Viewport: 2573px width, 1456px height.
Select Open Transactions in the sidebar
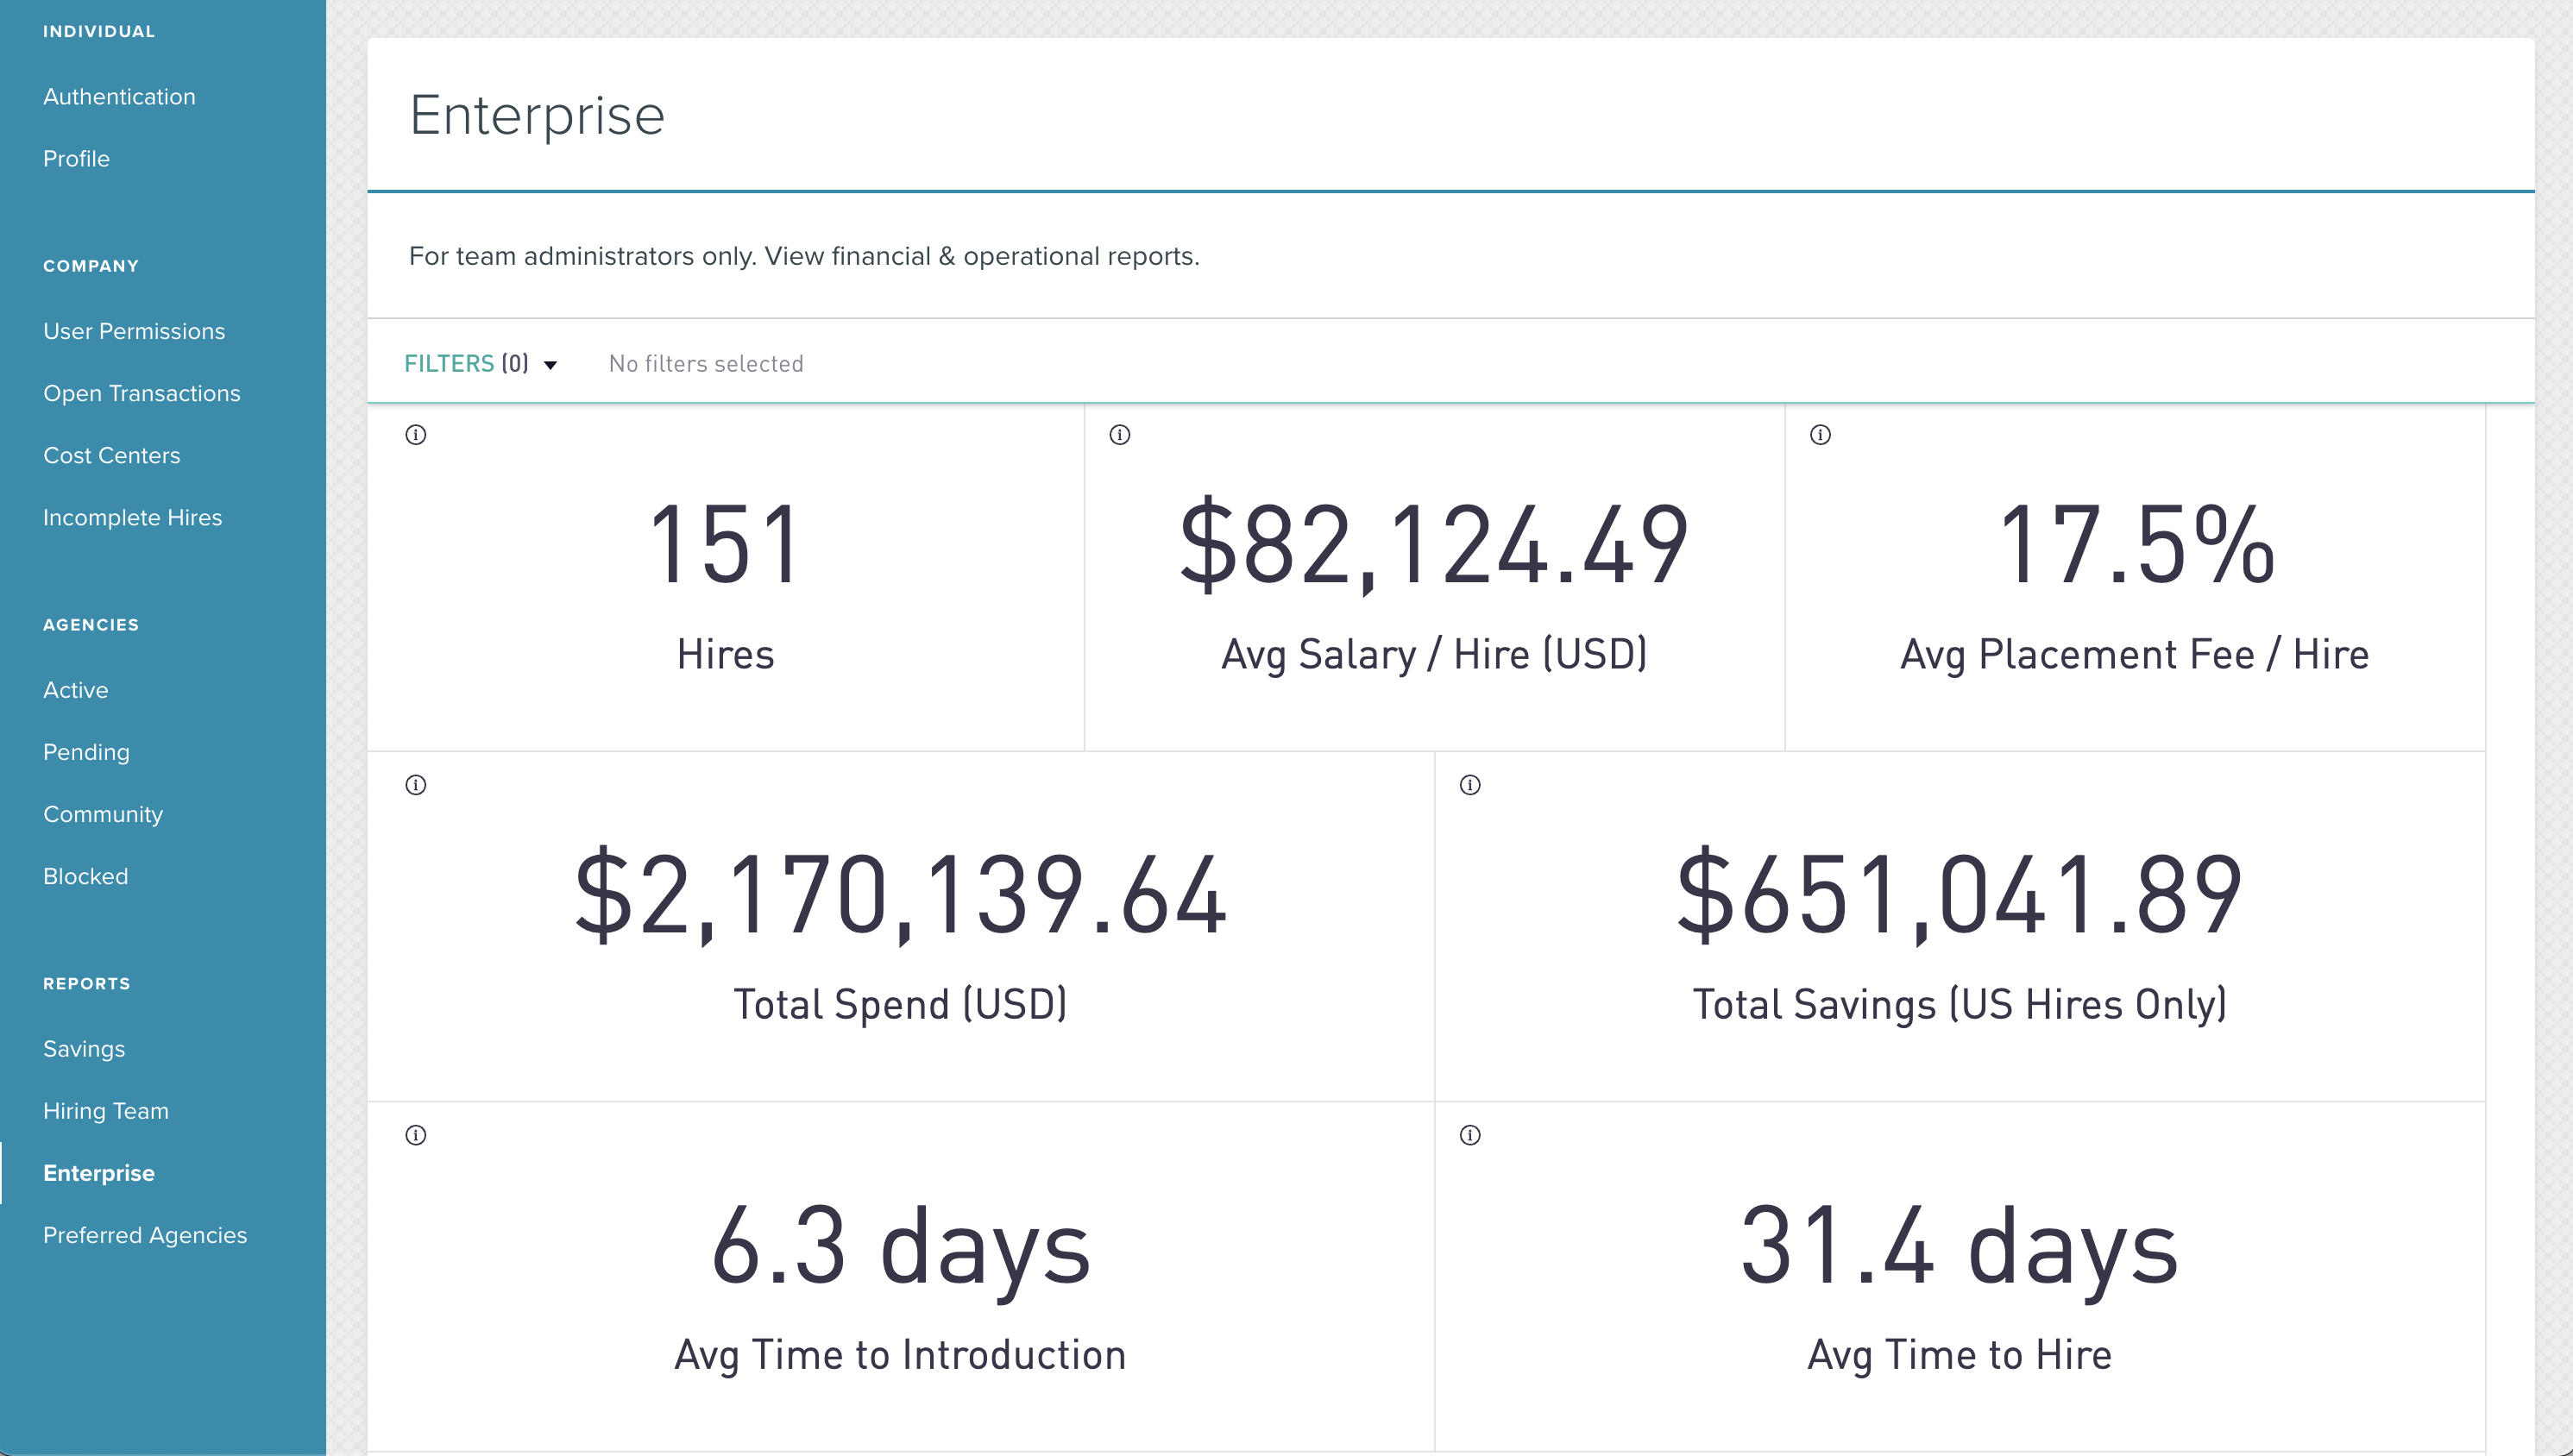coord(141,393)
